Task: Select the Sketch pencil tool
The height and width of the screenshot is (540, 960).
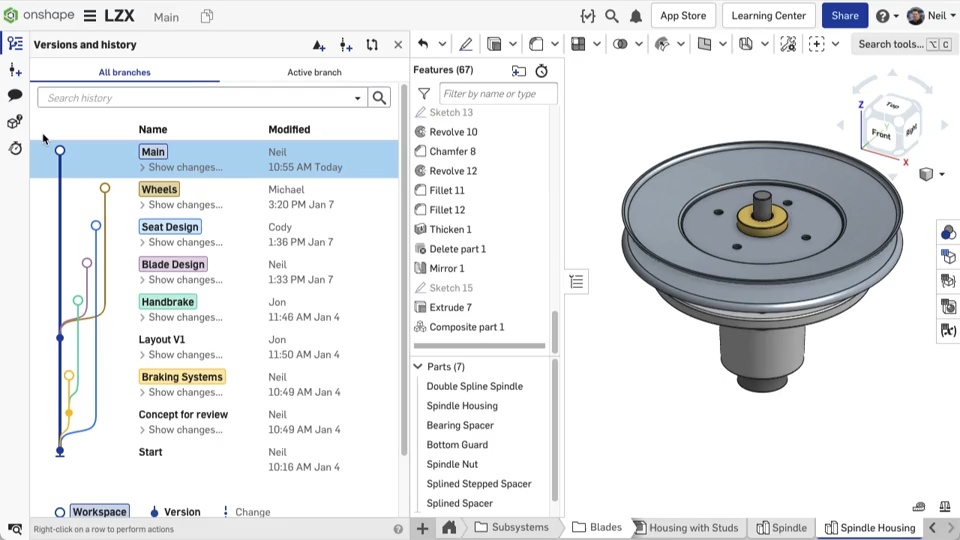Action: (466, 43)
